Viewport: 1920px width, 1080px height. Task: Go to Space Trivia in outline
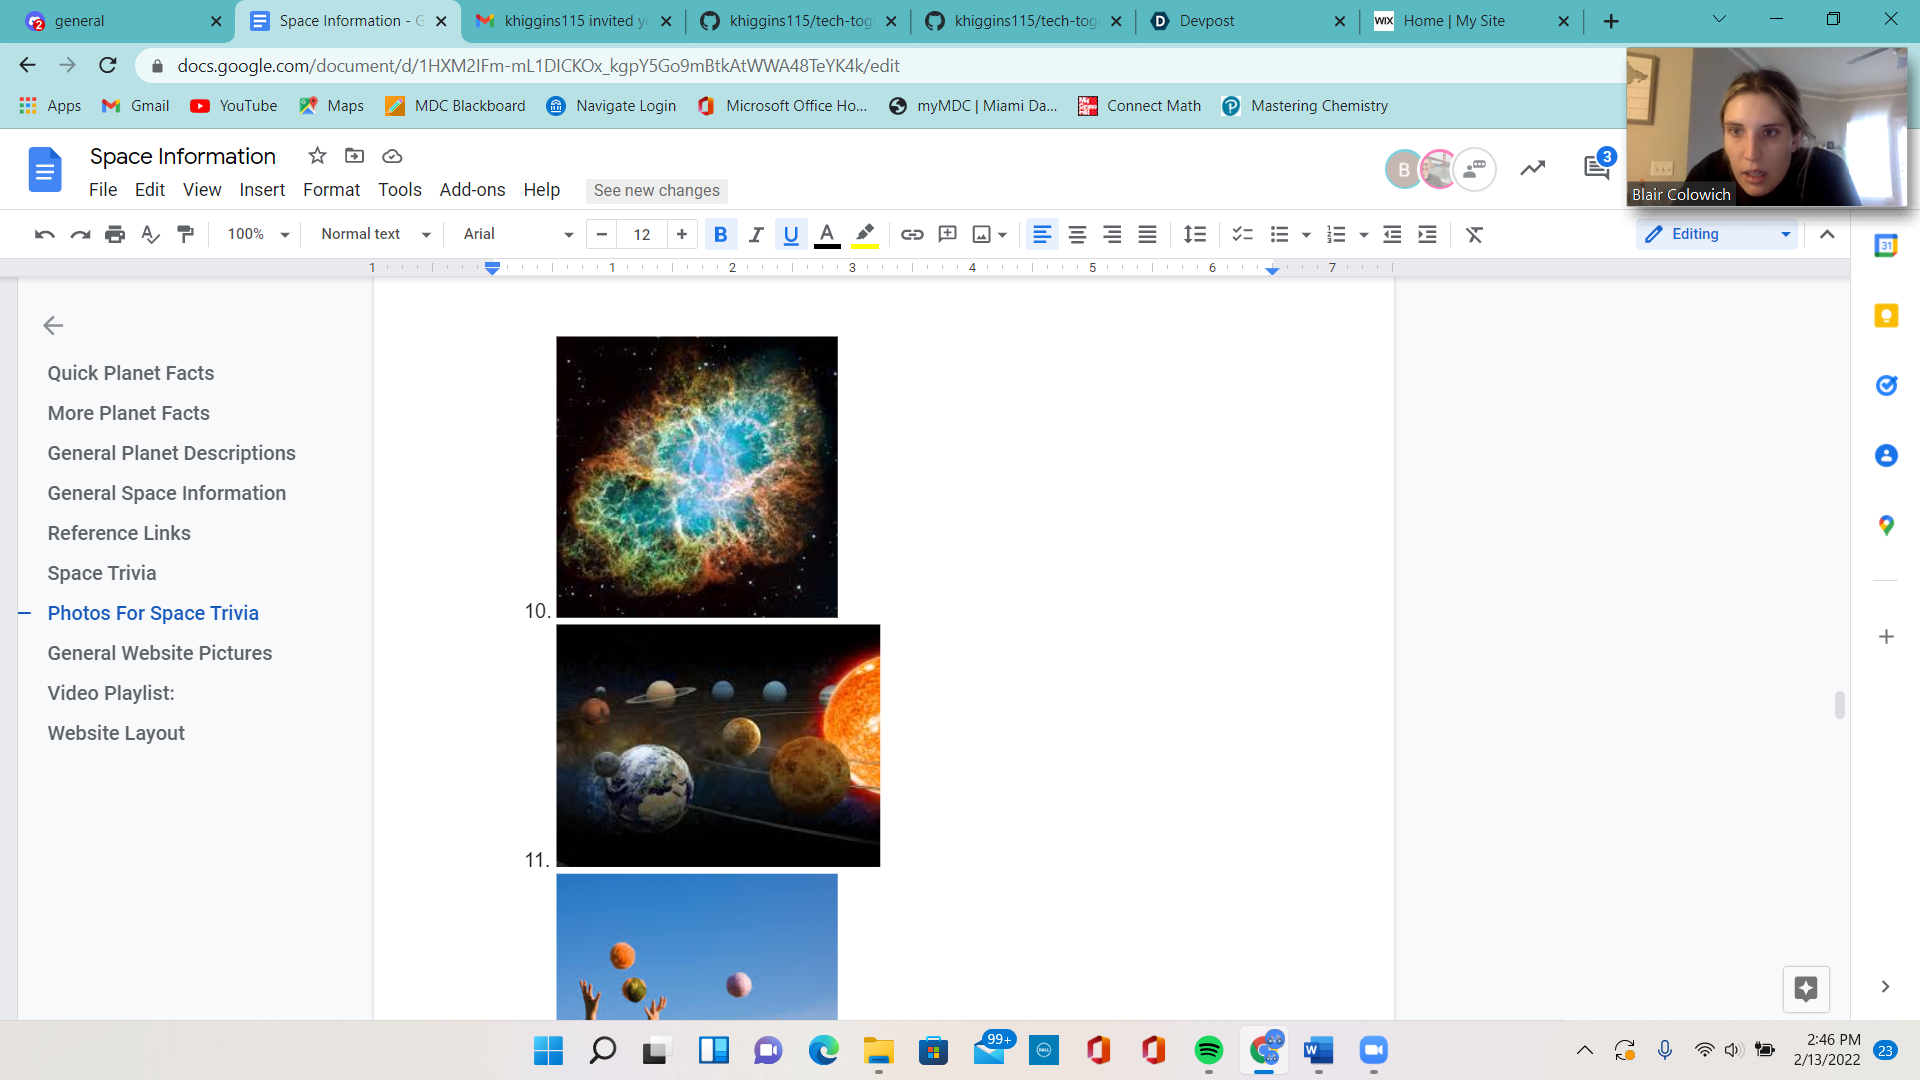tap(102, 573)
